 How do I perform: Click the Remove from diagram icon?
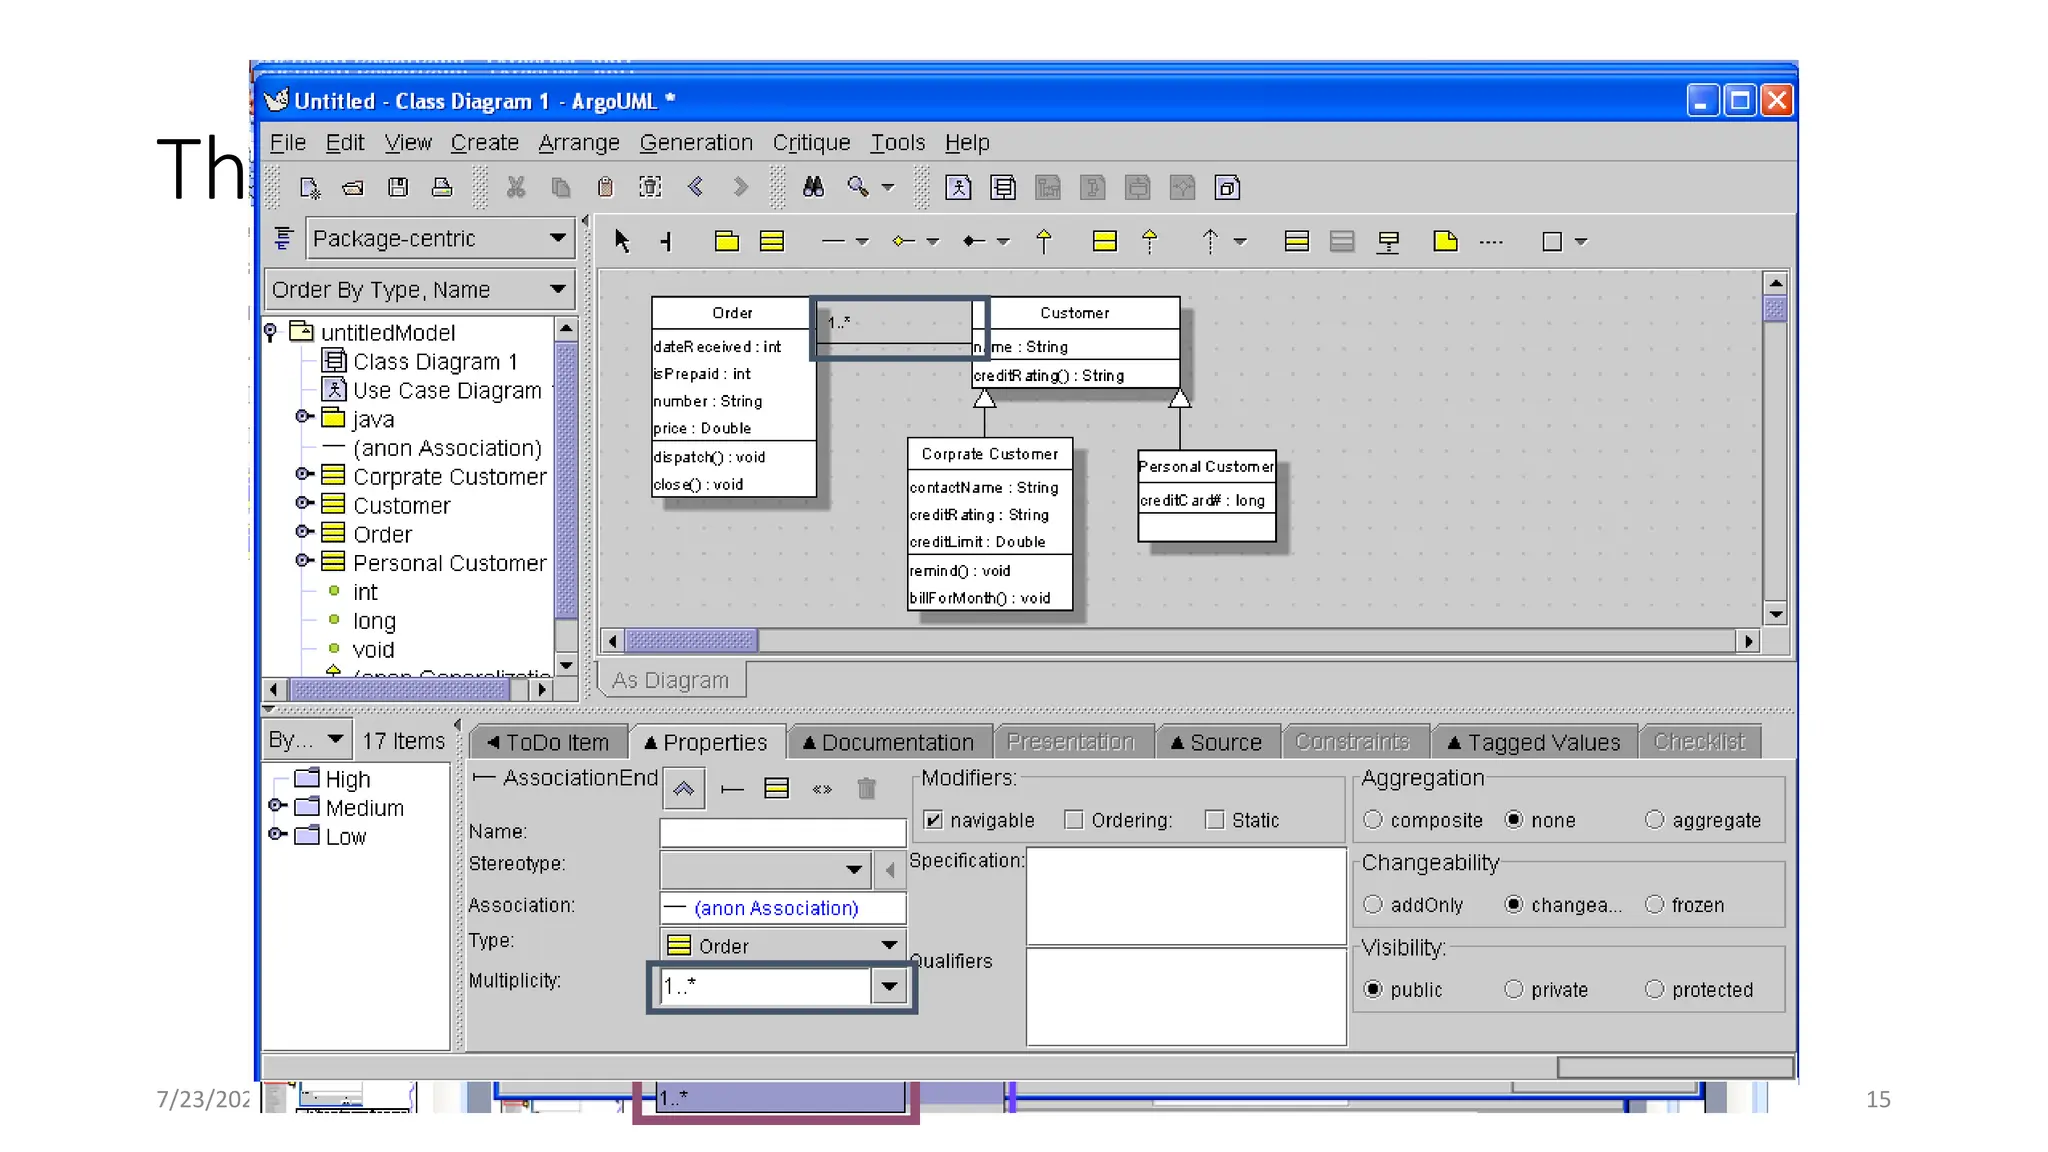tap(650, 187)
